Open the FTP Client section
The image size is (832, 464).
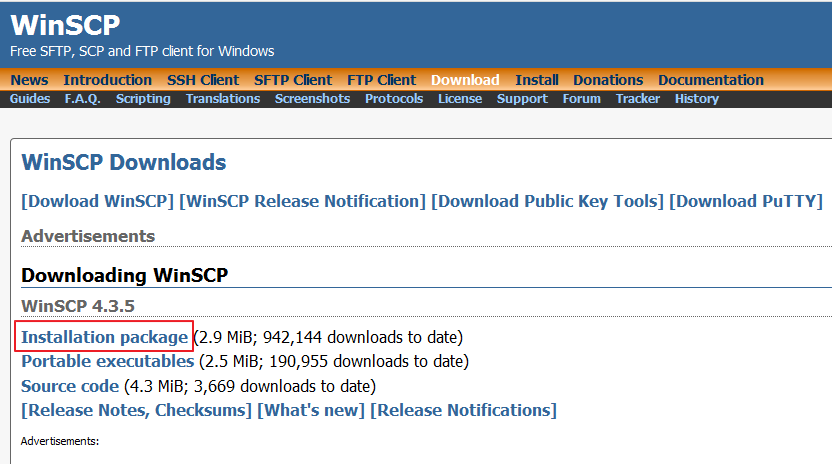(382, 80)
